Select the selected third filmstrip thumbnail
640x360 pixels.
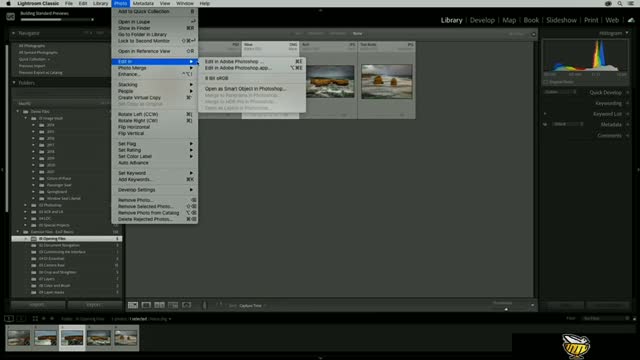[72, 338]
